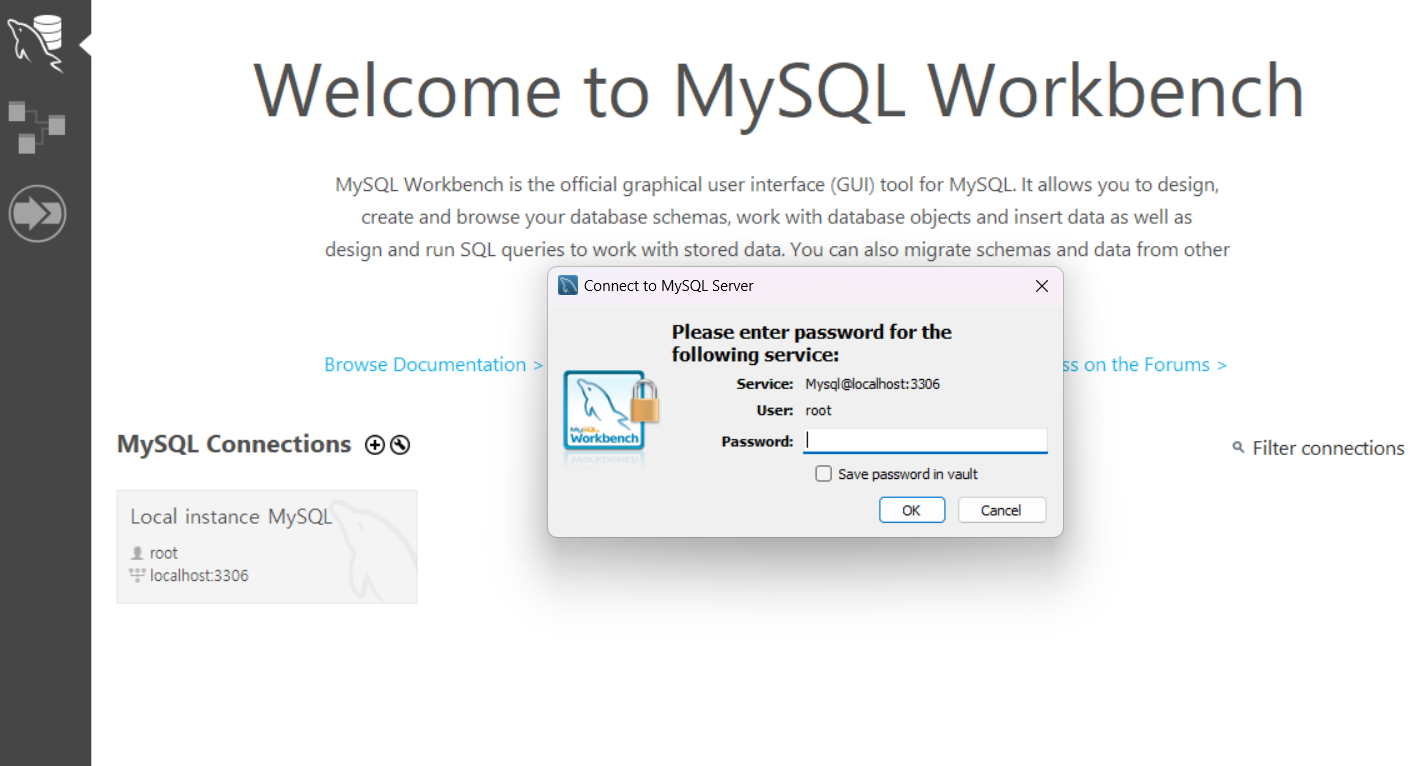This screenshot has height=766, width=1415.
Task: Open the Migration wizard in the sidebar
Action: [37, 213]
